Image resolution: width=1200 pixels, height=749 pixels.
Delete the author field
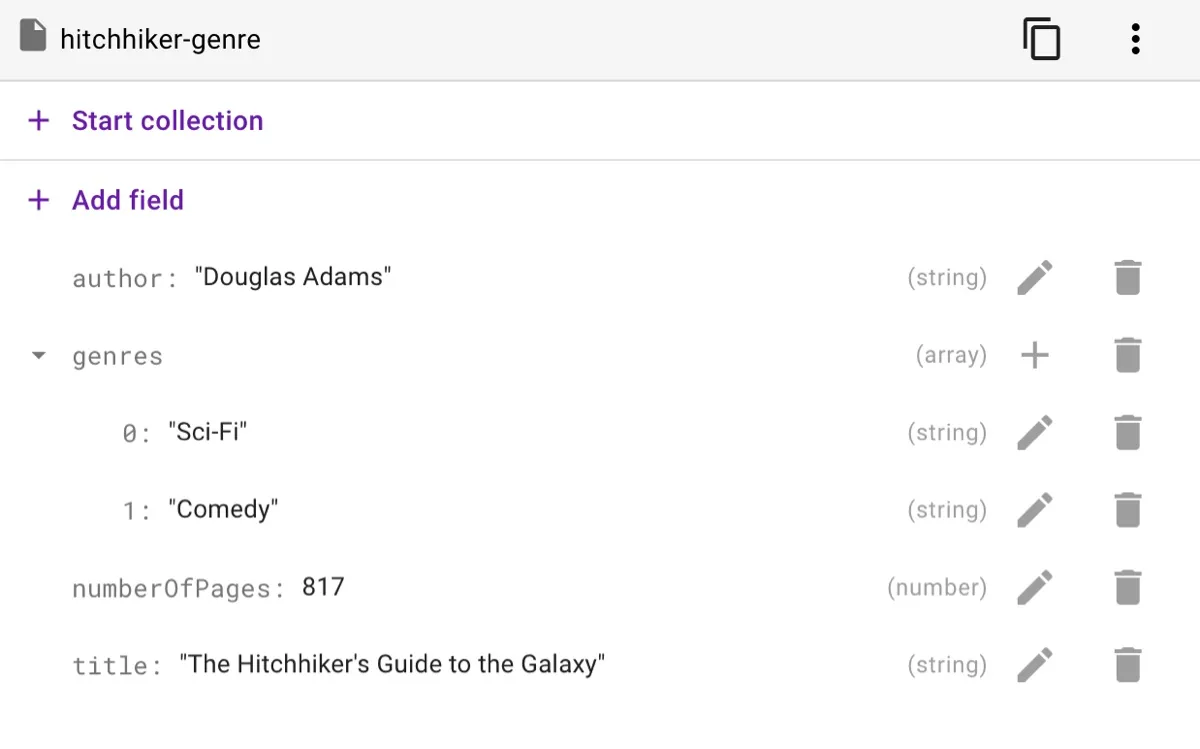tap(1127, 277)
